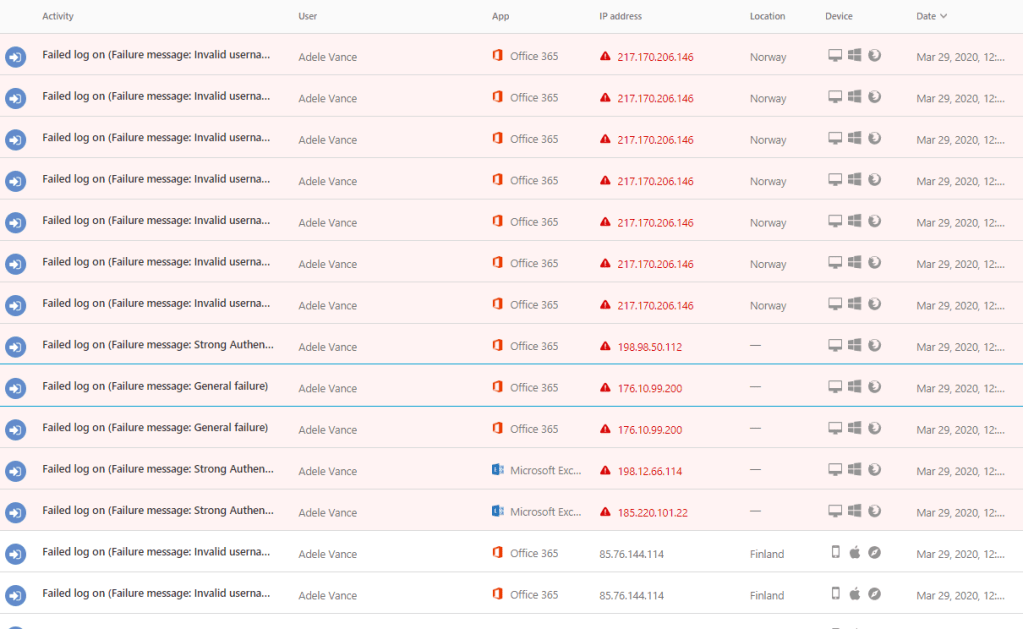Sort by the Activity column header
Viewport: 1023px width, 629px height.
pyautogui.click(x=58, y=16)
